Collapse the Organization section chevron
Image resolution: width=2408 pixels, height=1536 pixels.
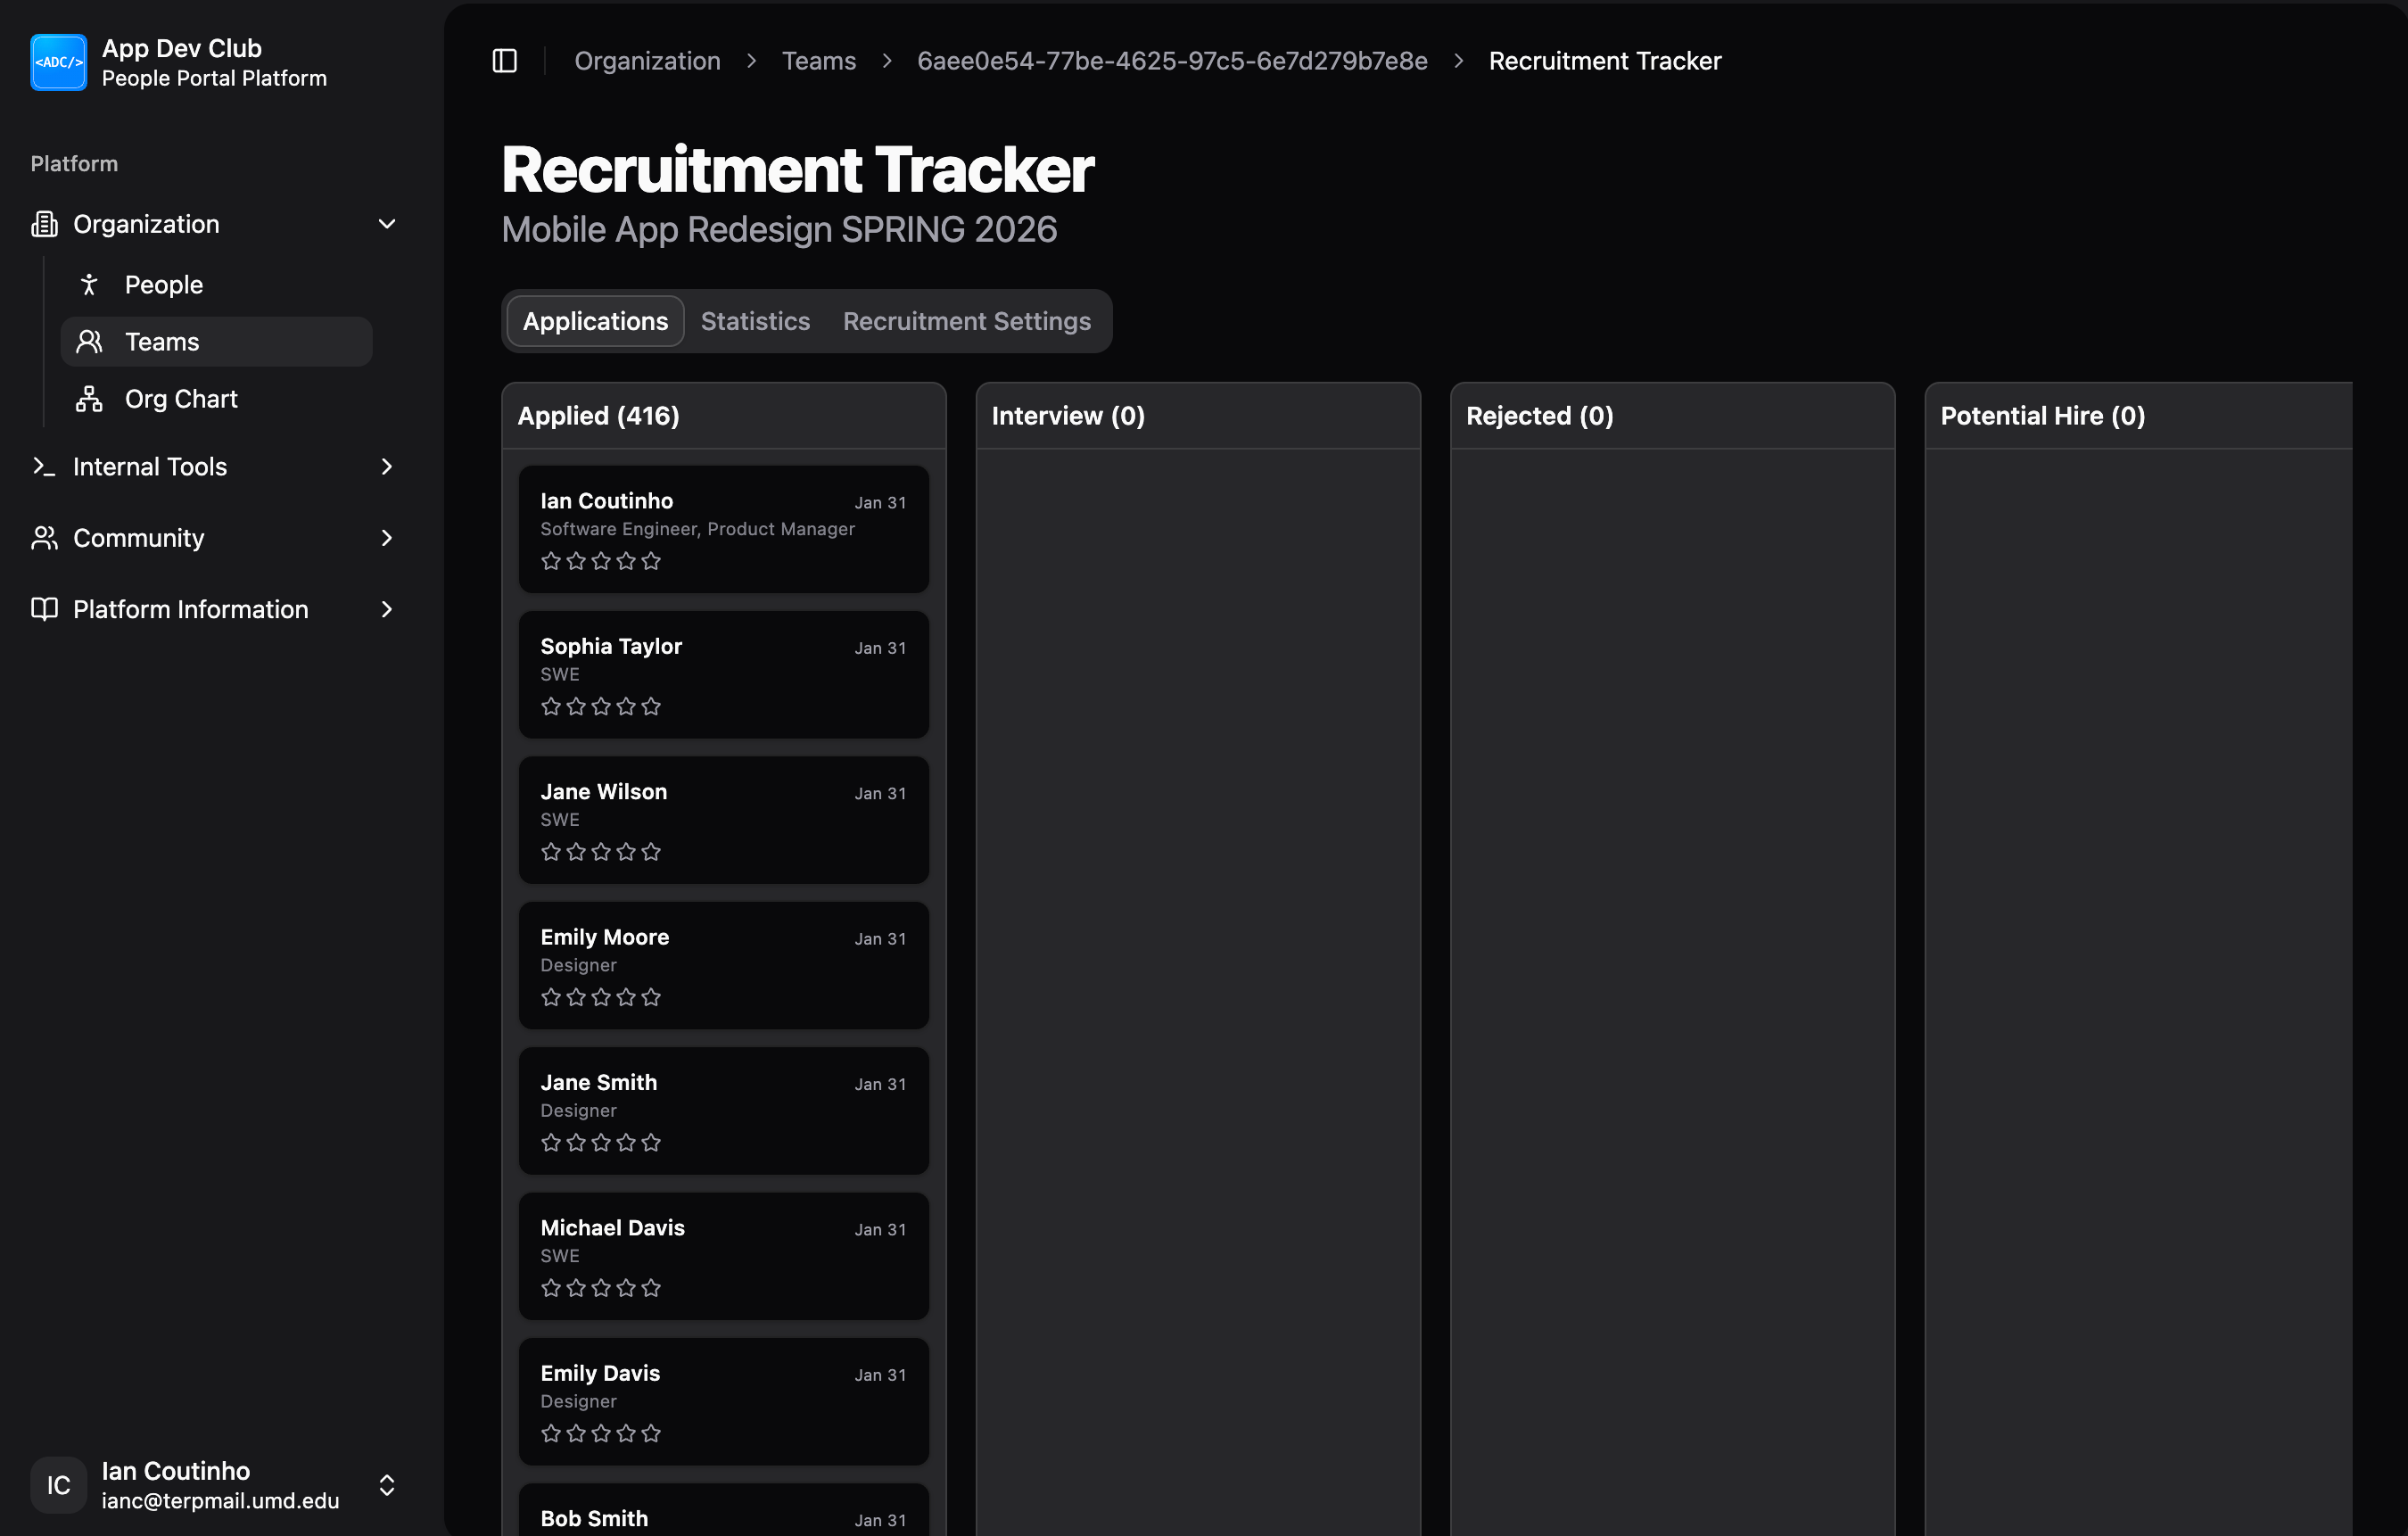click(x=387, y=224)
